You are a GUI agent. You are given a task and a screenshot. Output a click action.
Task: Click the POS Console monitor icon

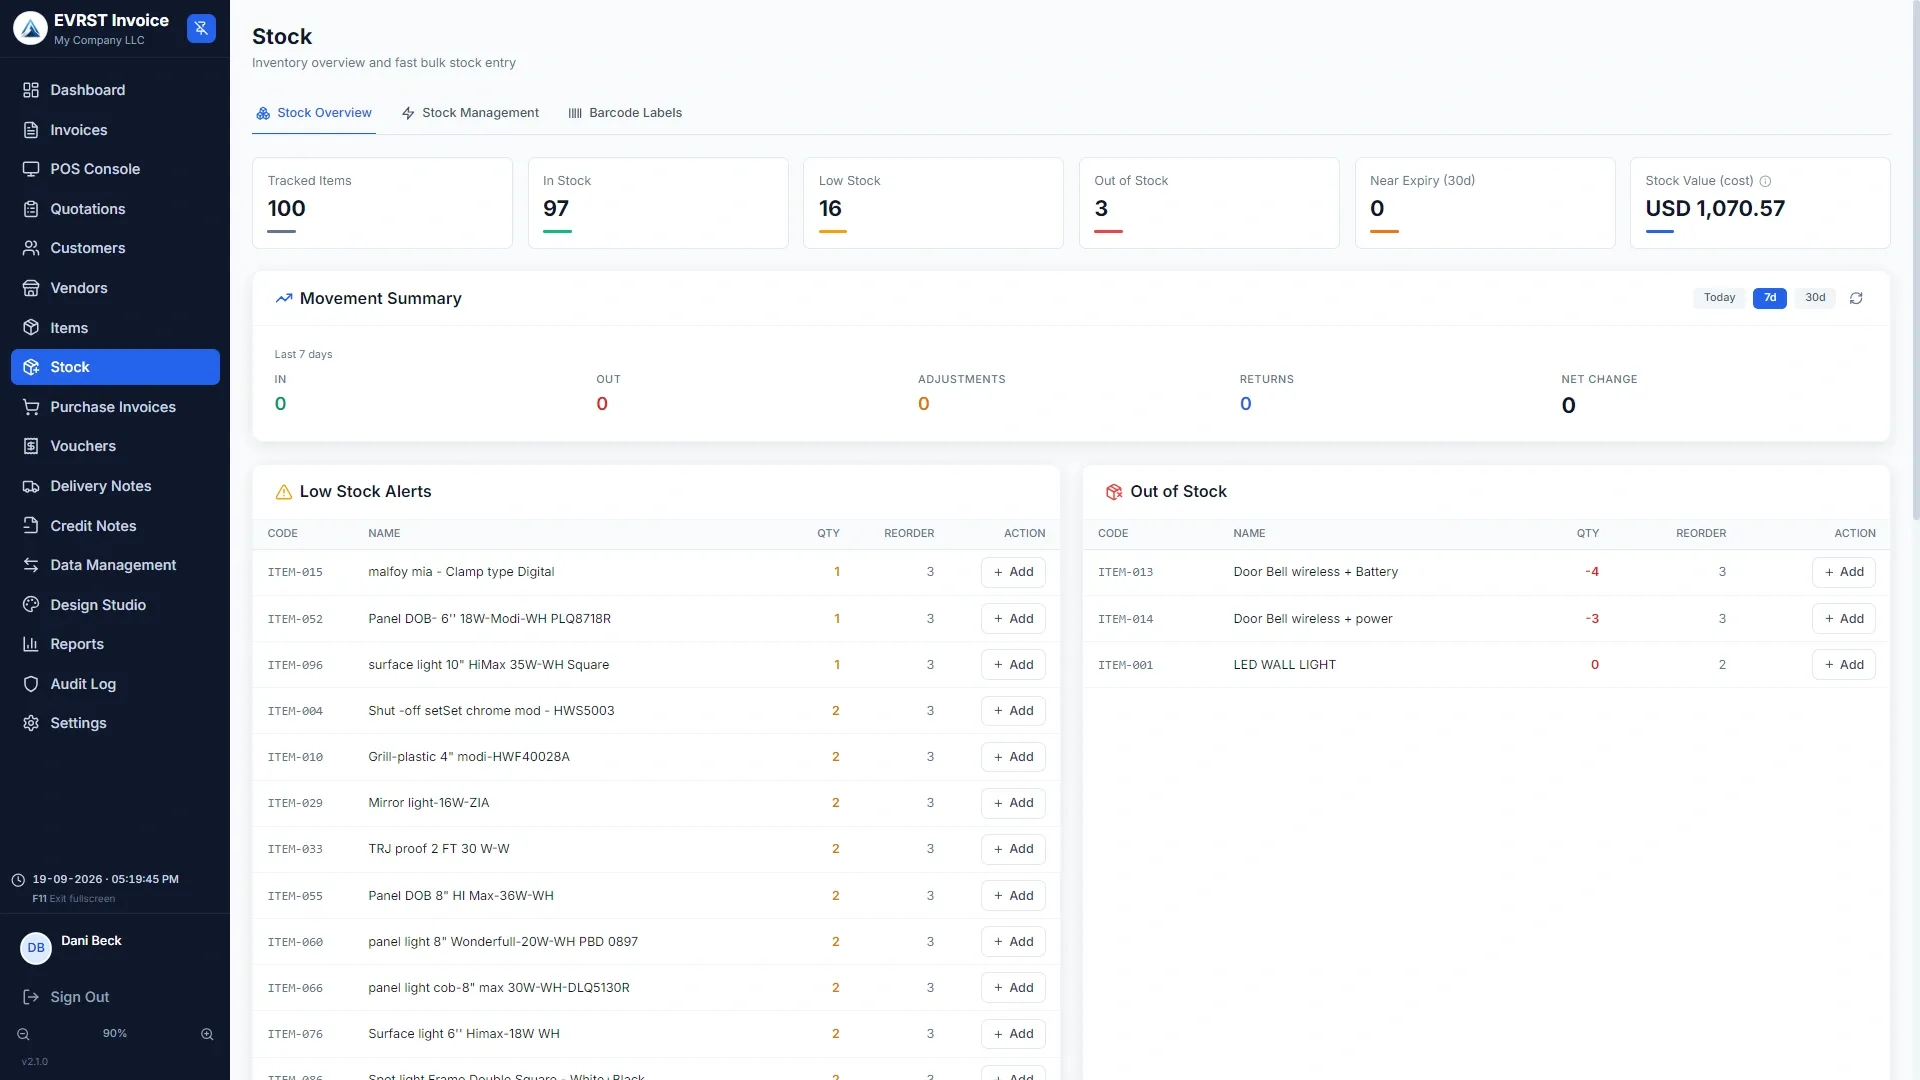[x=31, y=169]
